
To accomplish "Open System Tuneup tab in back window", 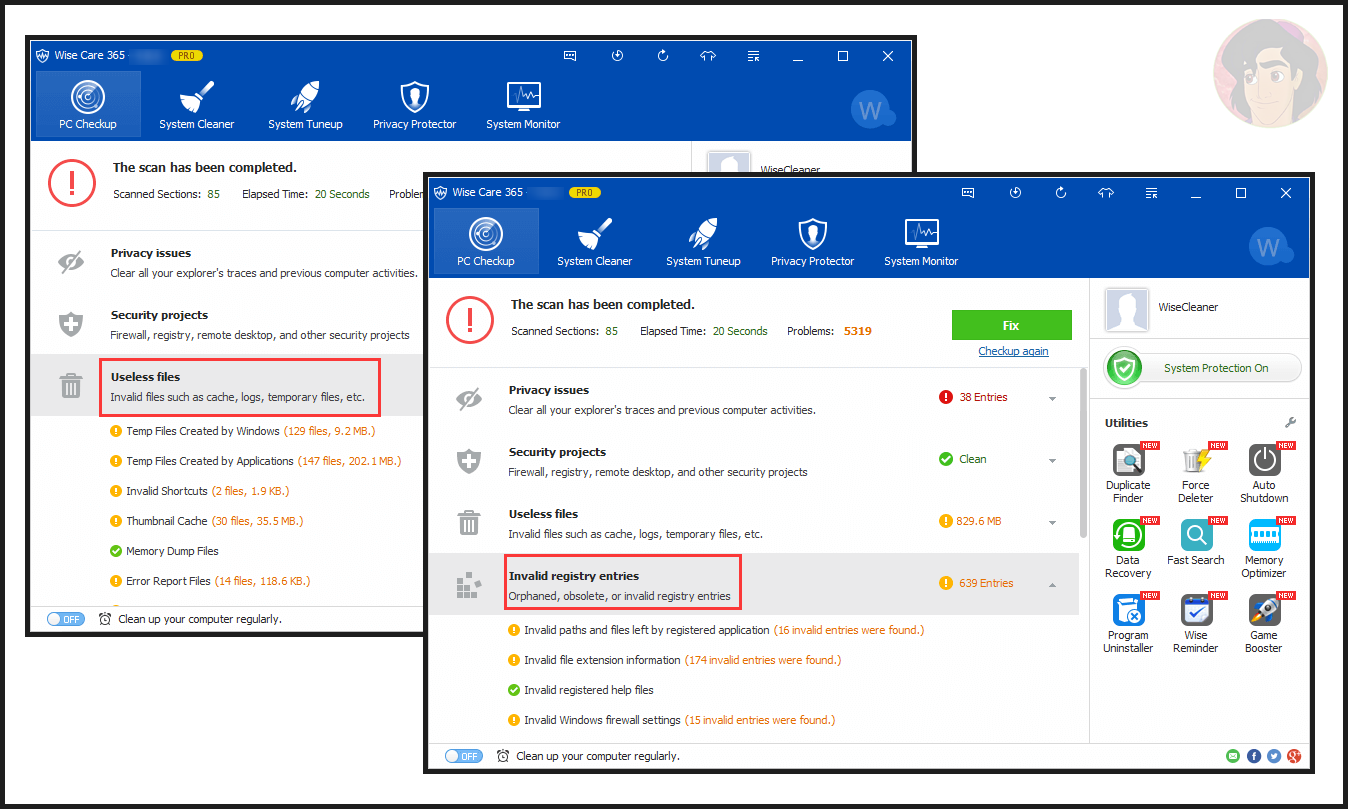I will pos(305,104).
